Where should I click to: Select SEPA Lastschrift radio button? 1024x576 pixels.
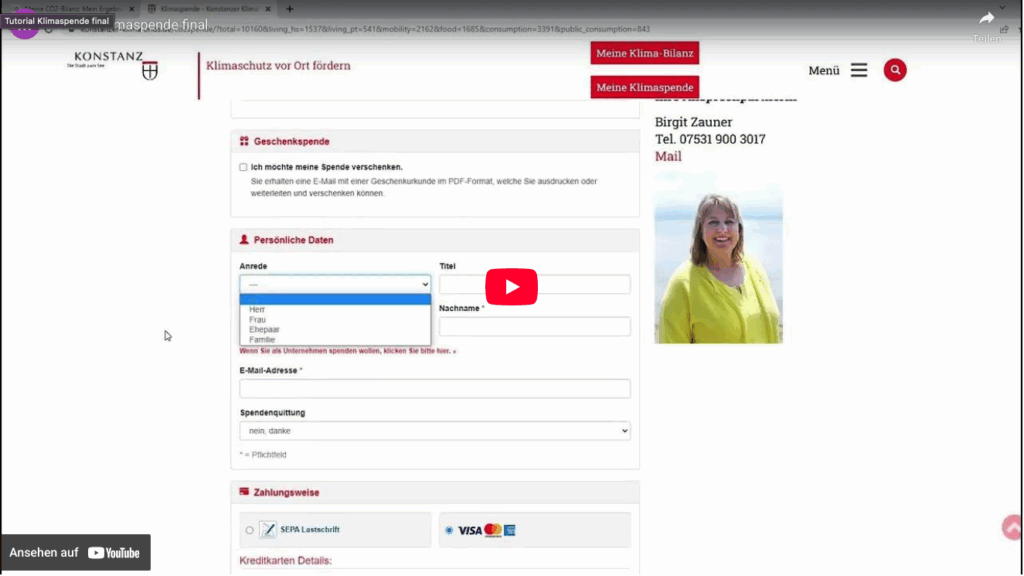click(x=249, y=530)
